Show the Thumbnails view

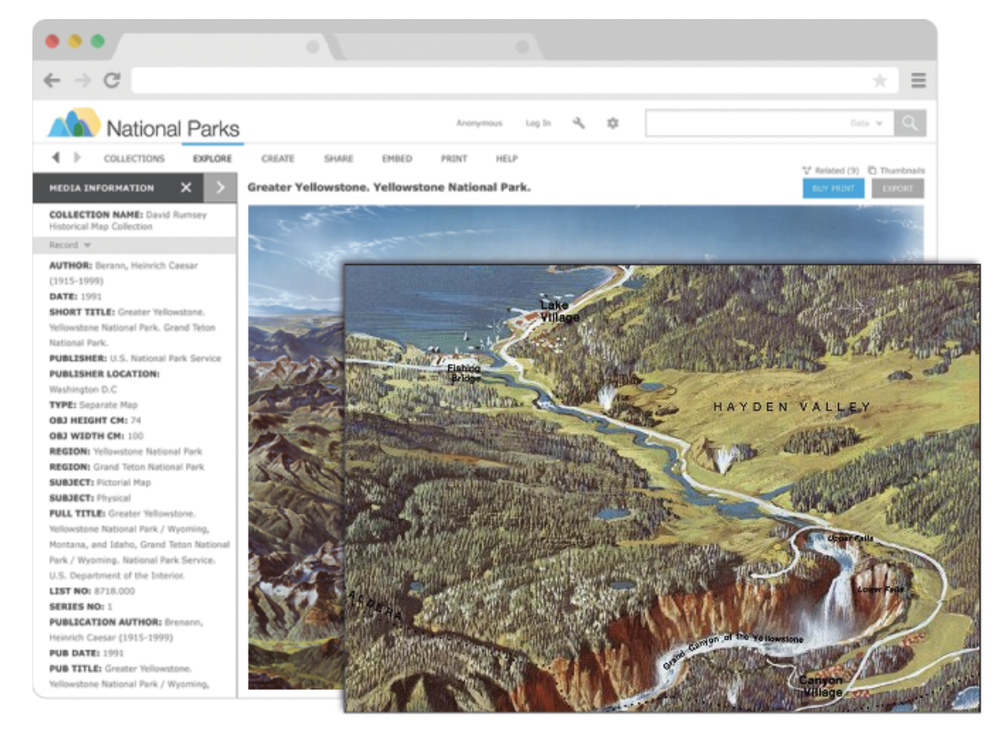[896, 170]
